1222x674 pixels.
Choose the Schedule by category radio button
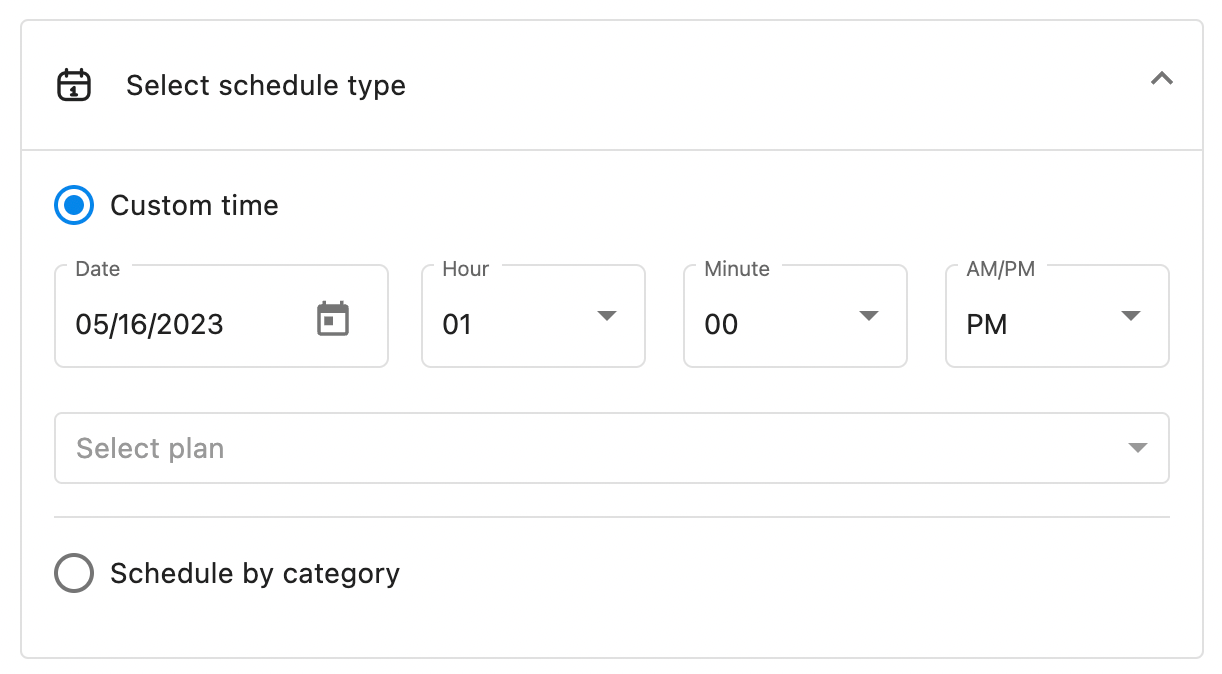74,574
